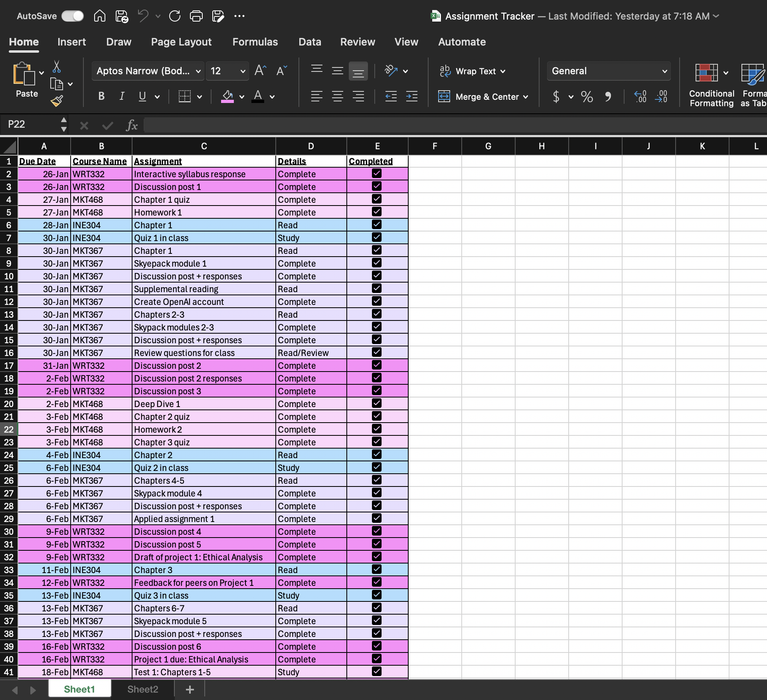Click Format as Table button
The width and height of the screenshot is (767, 700).
[x=753, y=86]
